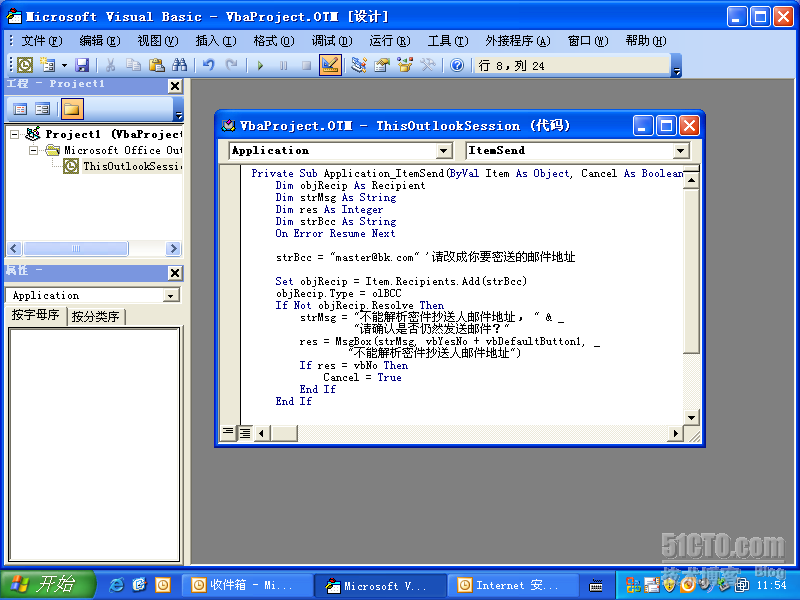Screen dimensions: 800x600
Task: Click the Insert UserForm toolbar icon
Action: (x=48, y=65)
